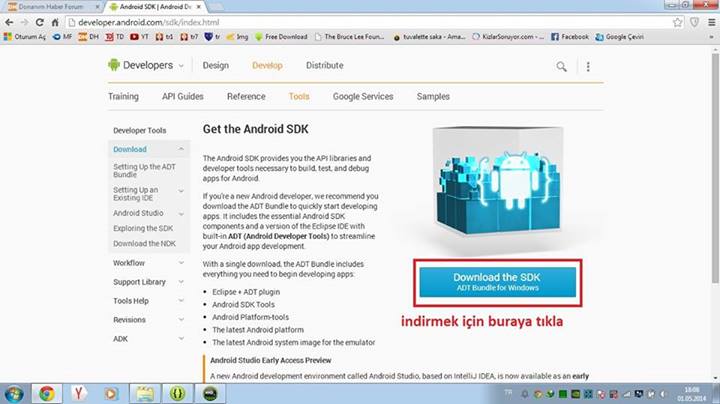
Task: Open Chrome from the taskbar
Action: pyautogui.click(x=46, y=394)
